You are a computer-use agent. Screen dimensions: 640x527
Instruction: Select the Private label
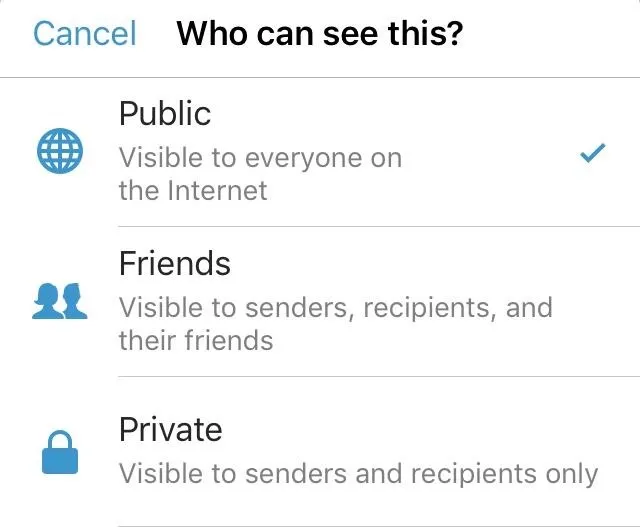point(171,429)
